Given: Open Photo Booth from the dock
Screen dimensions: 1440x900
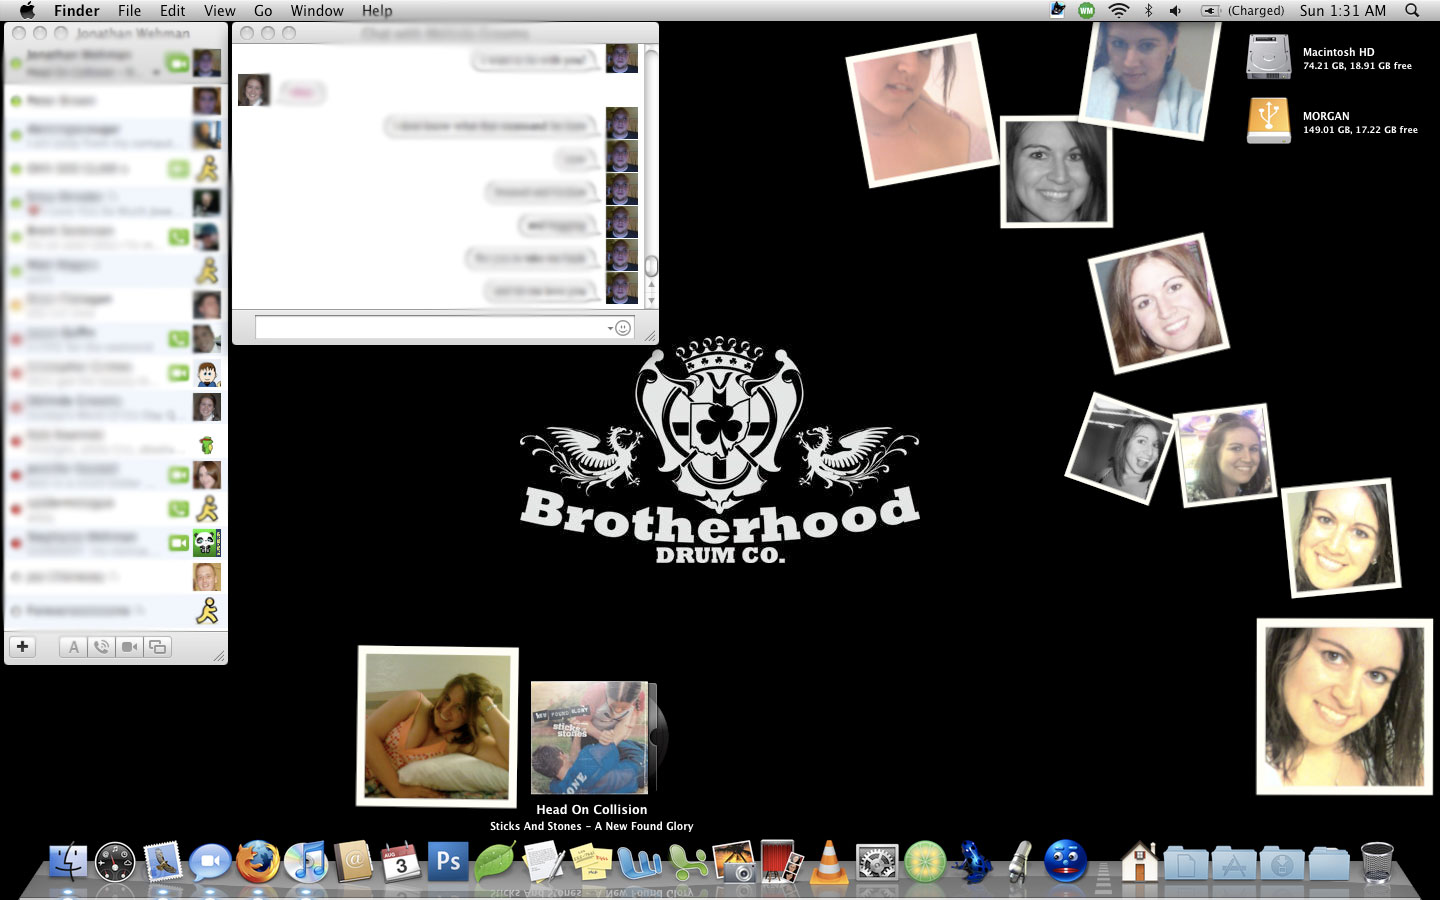Looking at the screenshot, I should [781, 861].
